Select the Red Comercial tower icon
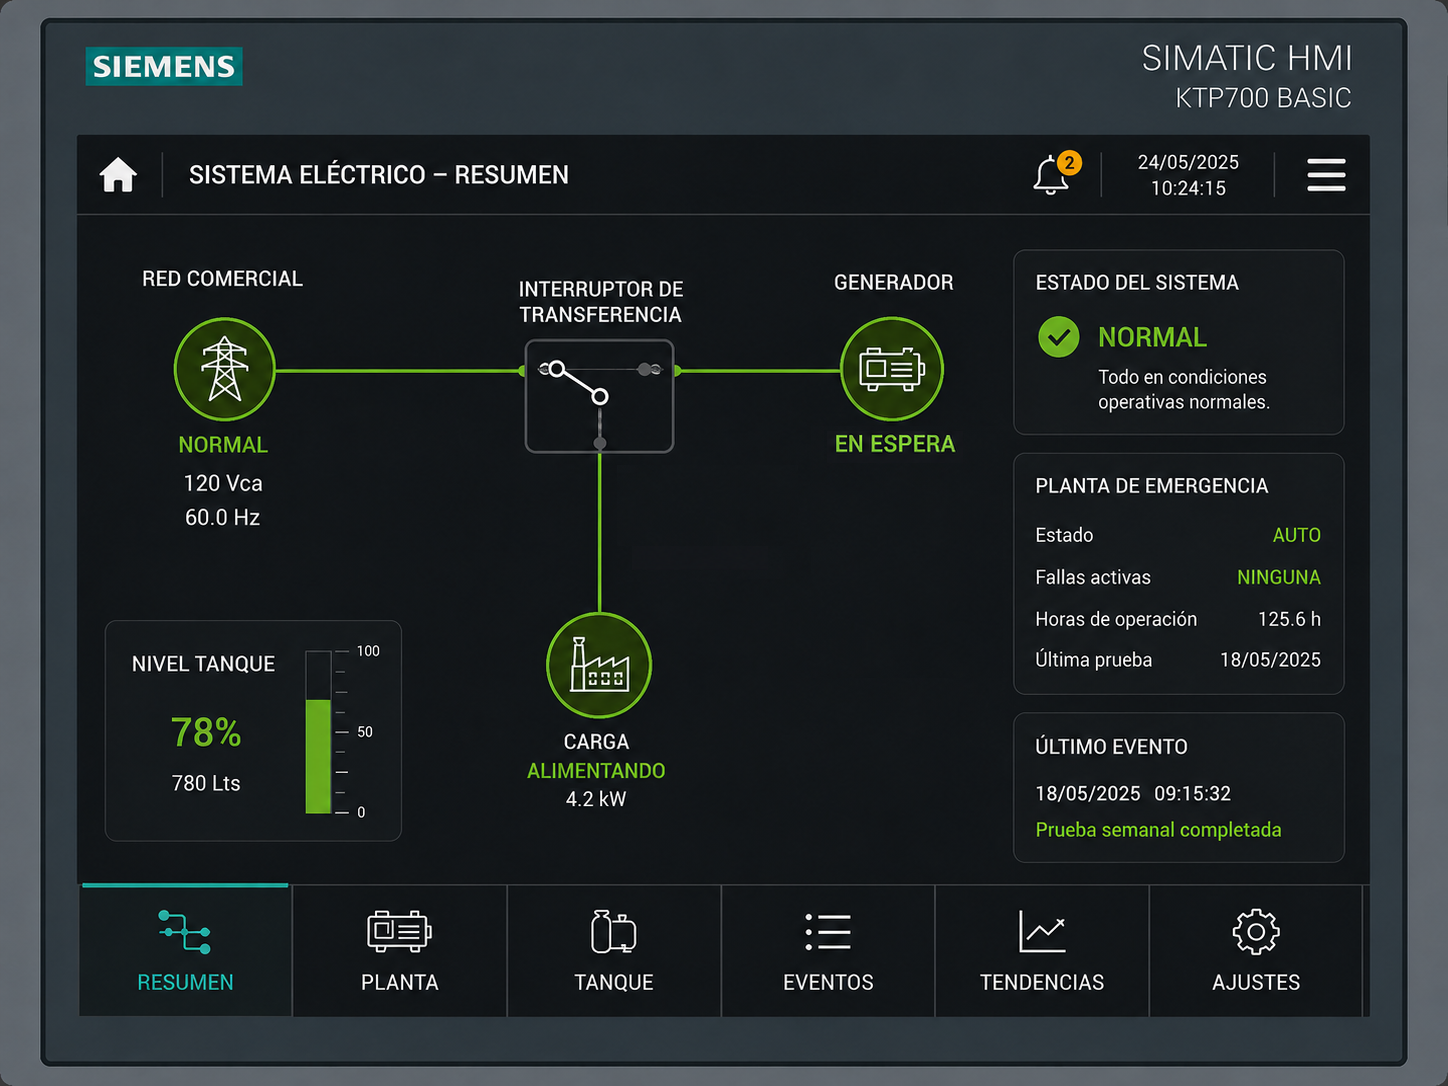This screenshot has width=1448, height=1086. pos(225,369)
